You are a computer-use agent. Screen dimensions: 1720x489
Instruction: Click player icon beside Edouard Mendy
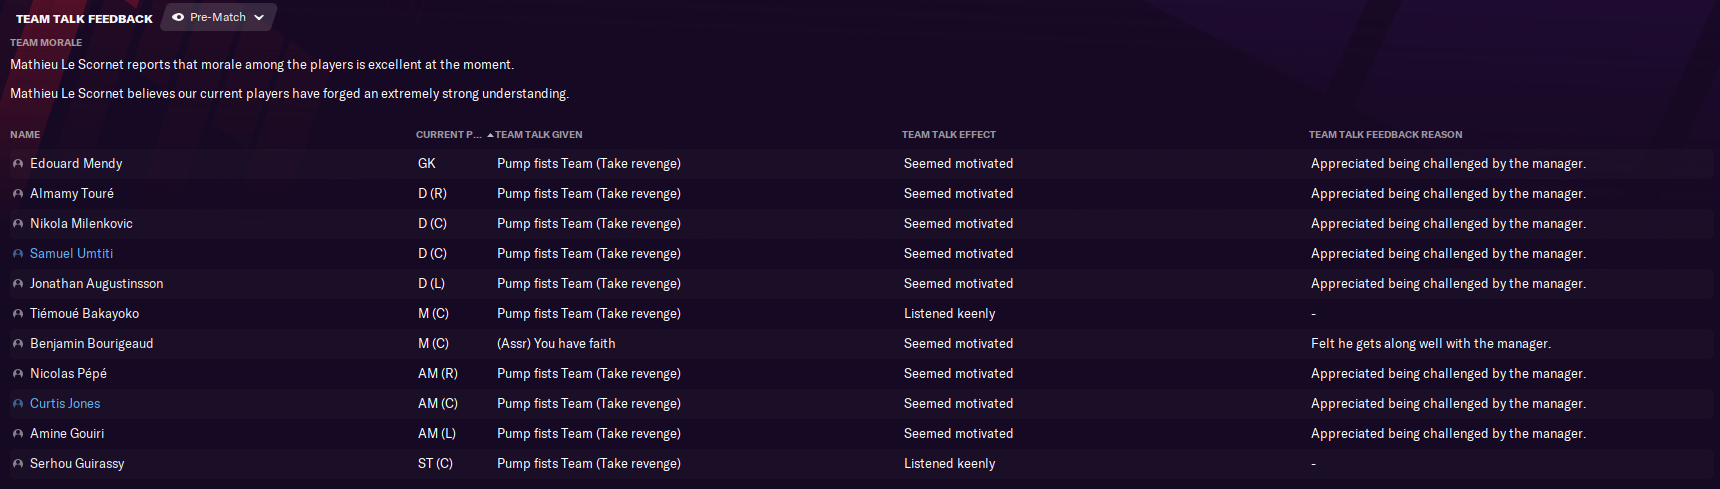18,164
